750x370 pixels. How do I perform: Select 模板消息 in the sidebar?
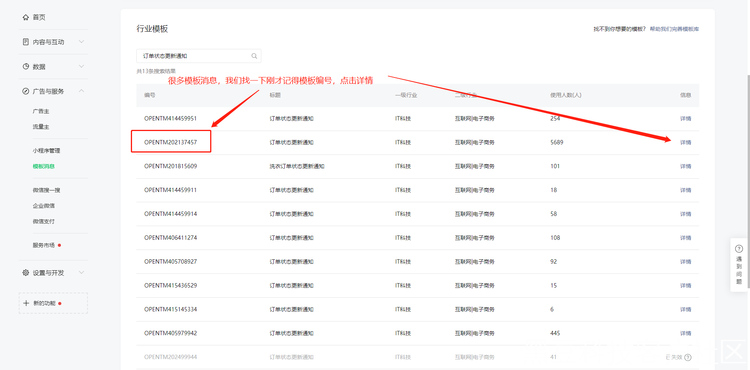click(x=44, y=166)
